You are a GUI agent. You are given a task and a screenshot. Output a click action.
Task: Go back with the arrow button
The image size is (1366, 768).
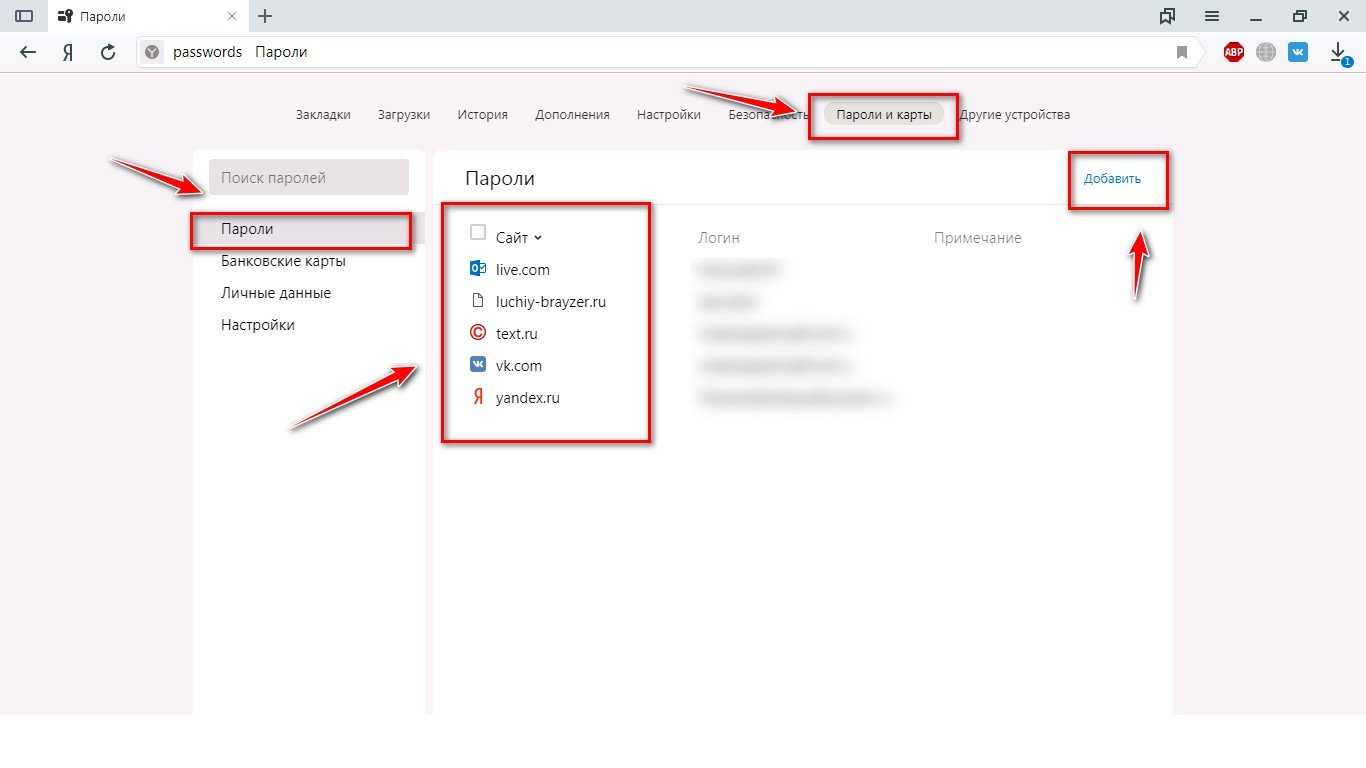(28, 52)
